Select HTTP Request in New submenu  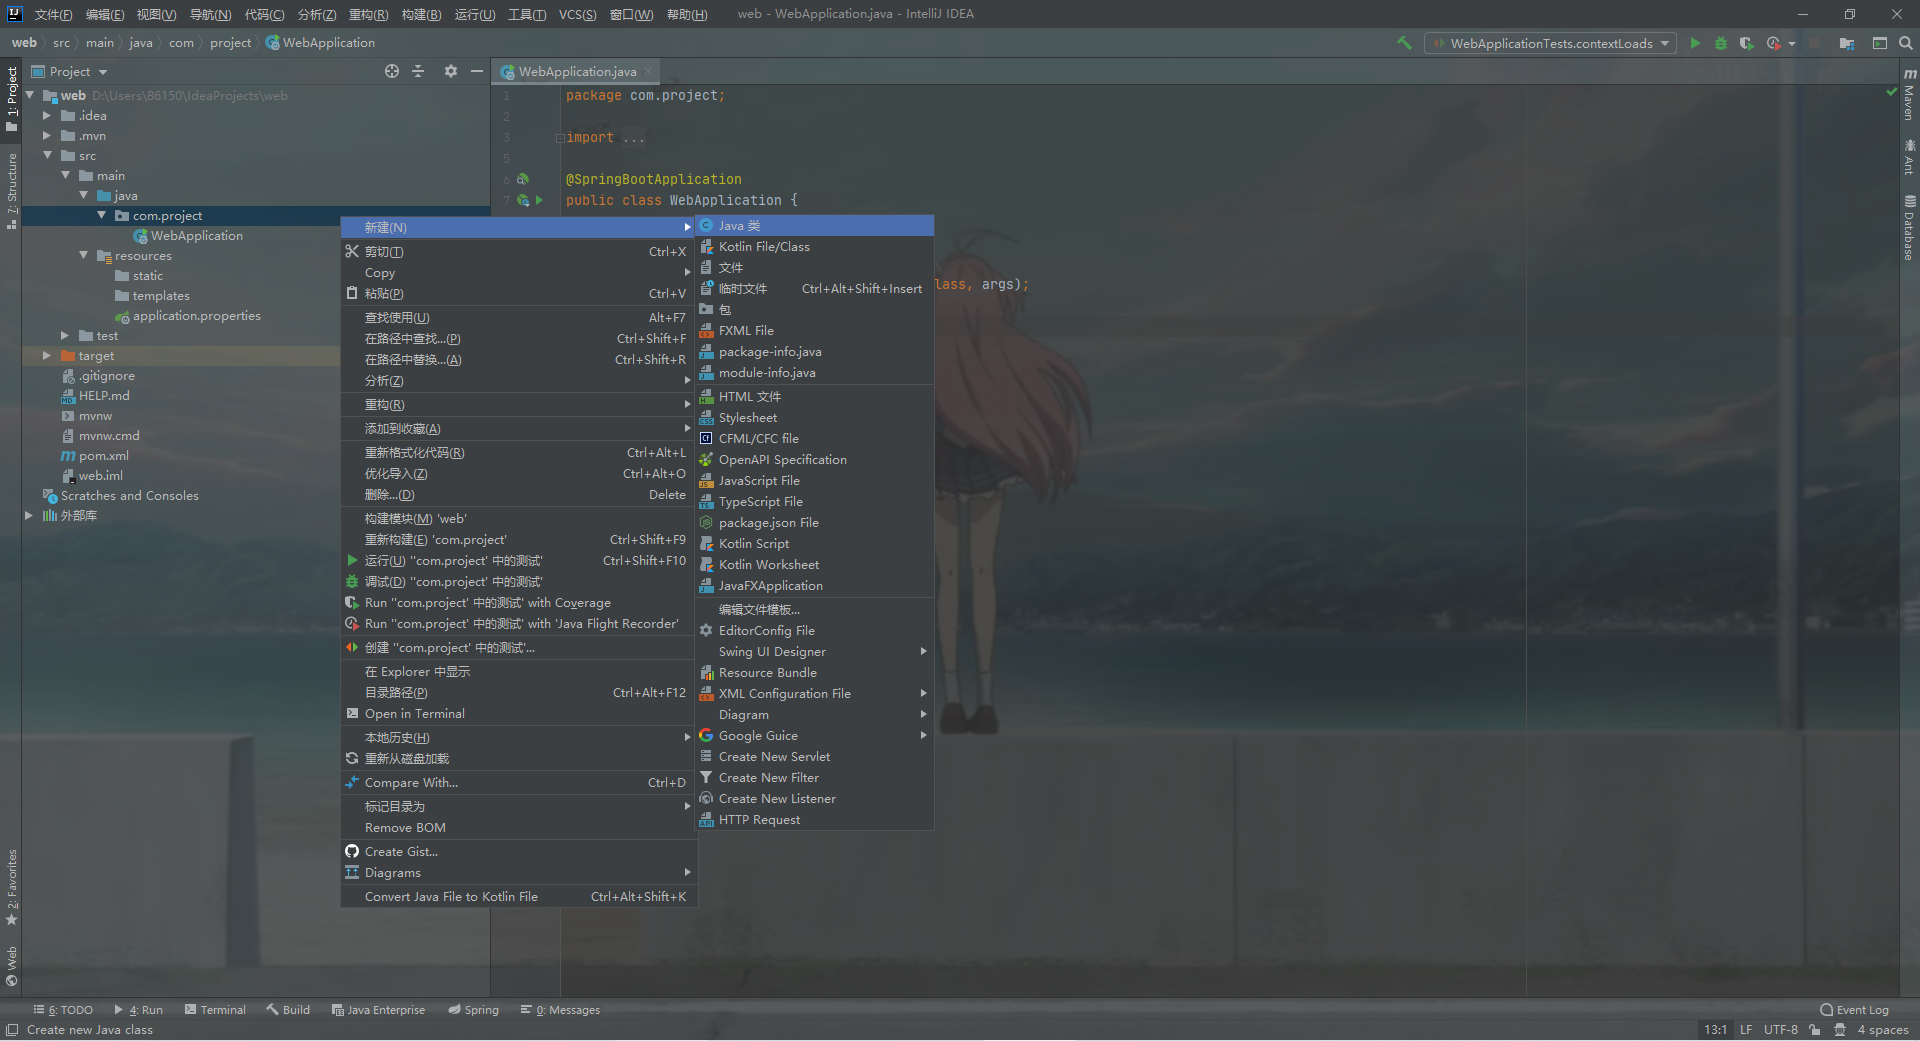click(x=815, y=820)
